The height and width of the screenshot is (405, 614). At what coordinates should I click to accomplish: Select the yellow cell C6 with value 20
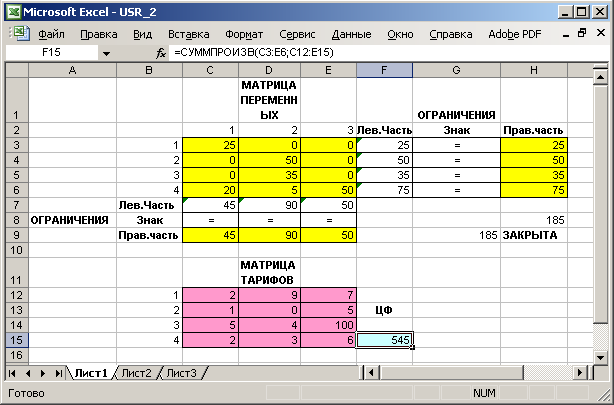click(x=210, y=190)
